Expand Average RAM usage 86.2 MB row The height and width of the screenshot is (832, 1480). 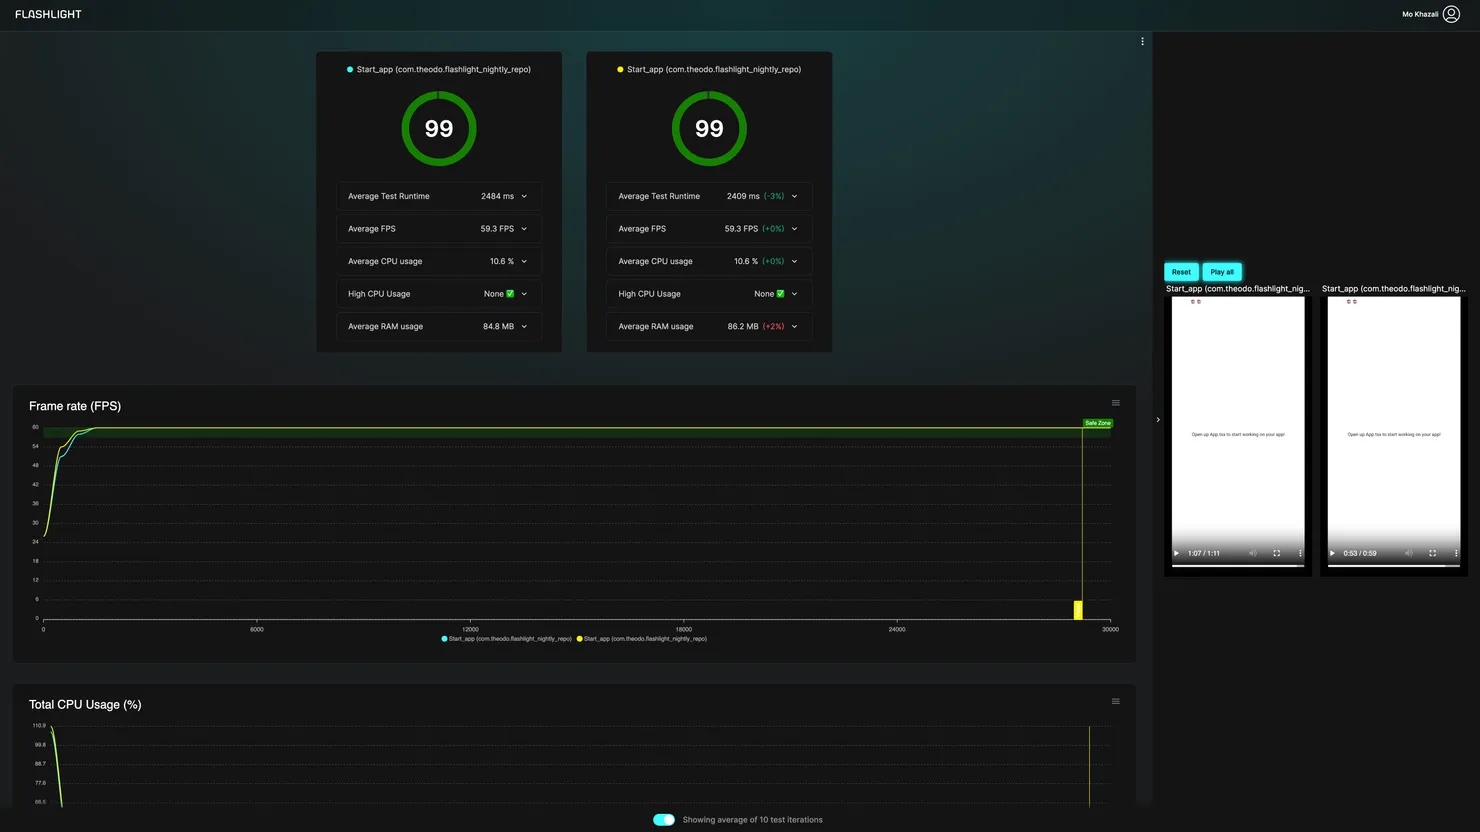click(709, 326)
